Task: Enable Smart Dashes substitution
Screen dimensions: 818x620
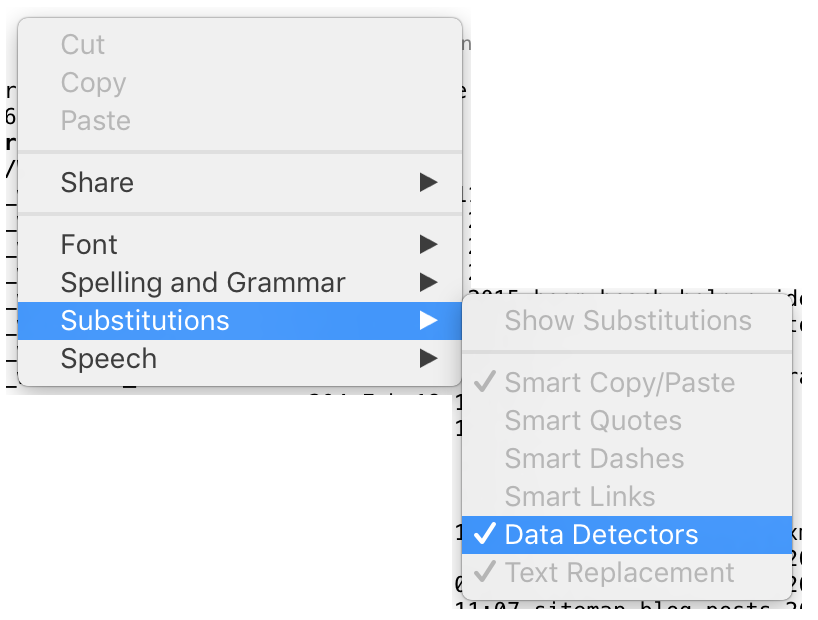Action: (627, 459)
